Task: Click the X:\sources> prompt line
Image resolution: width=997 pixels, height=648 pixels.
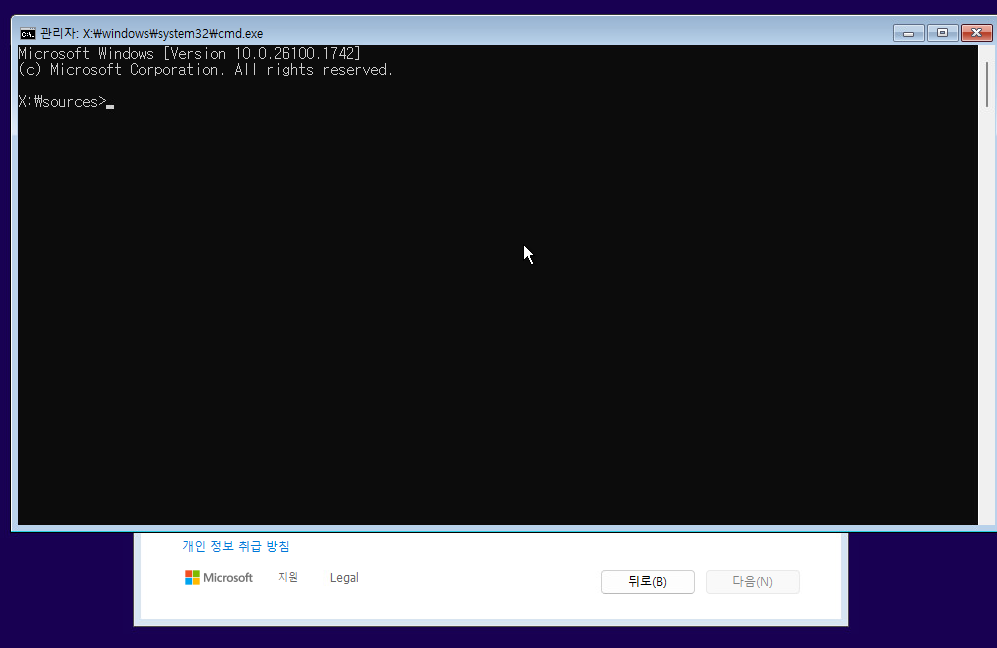Action: click(66, 102)
